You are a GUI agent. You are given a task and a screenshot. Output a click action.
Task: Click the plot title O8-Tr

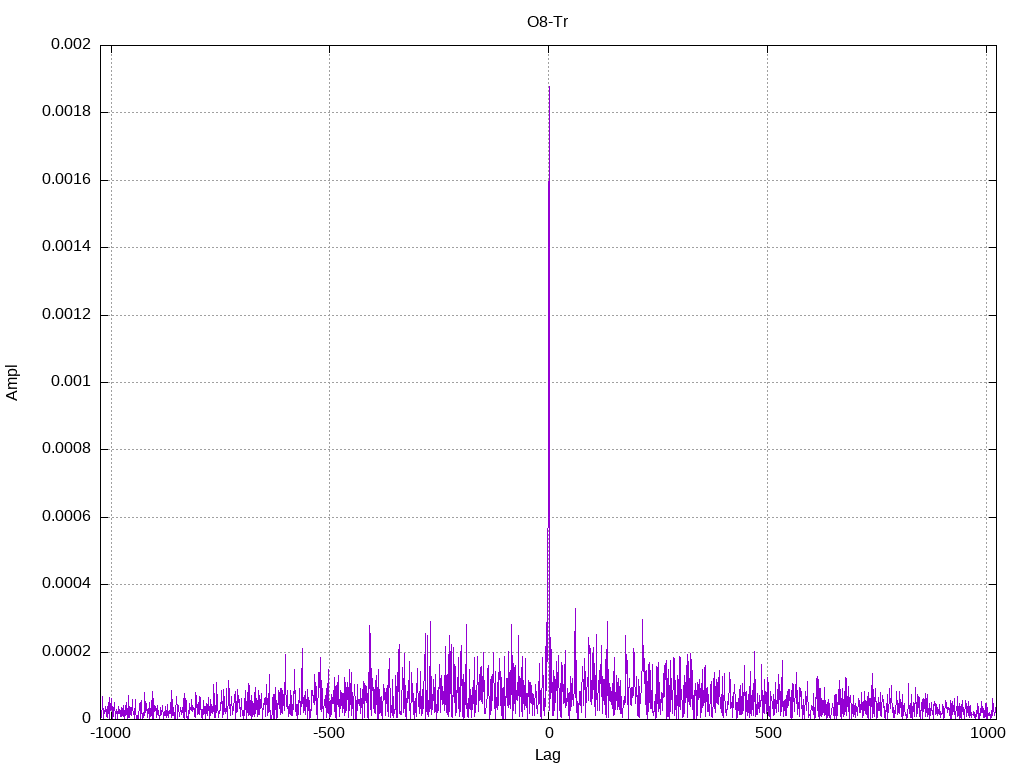coord(548,21)
